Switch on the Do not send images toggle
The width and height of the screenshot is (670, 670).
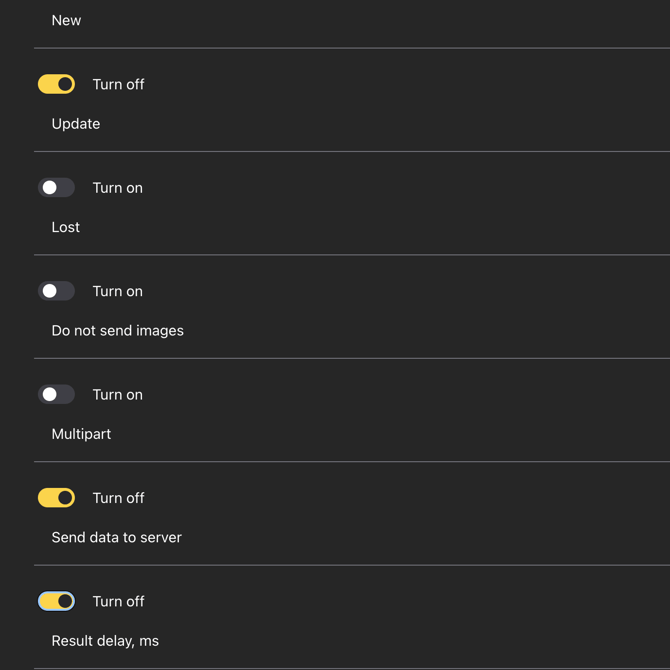click(56, 291)
